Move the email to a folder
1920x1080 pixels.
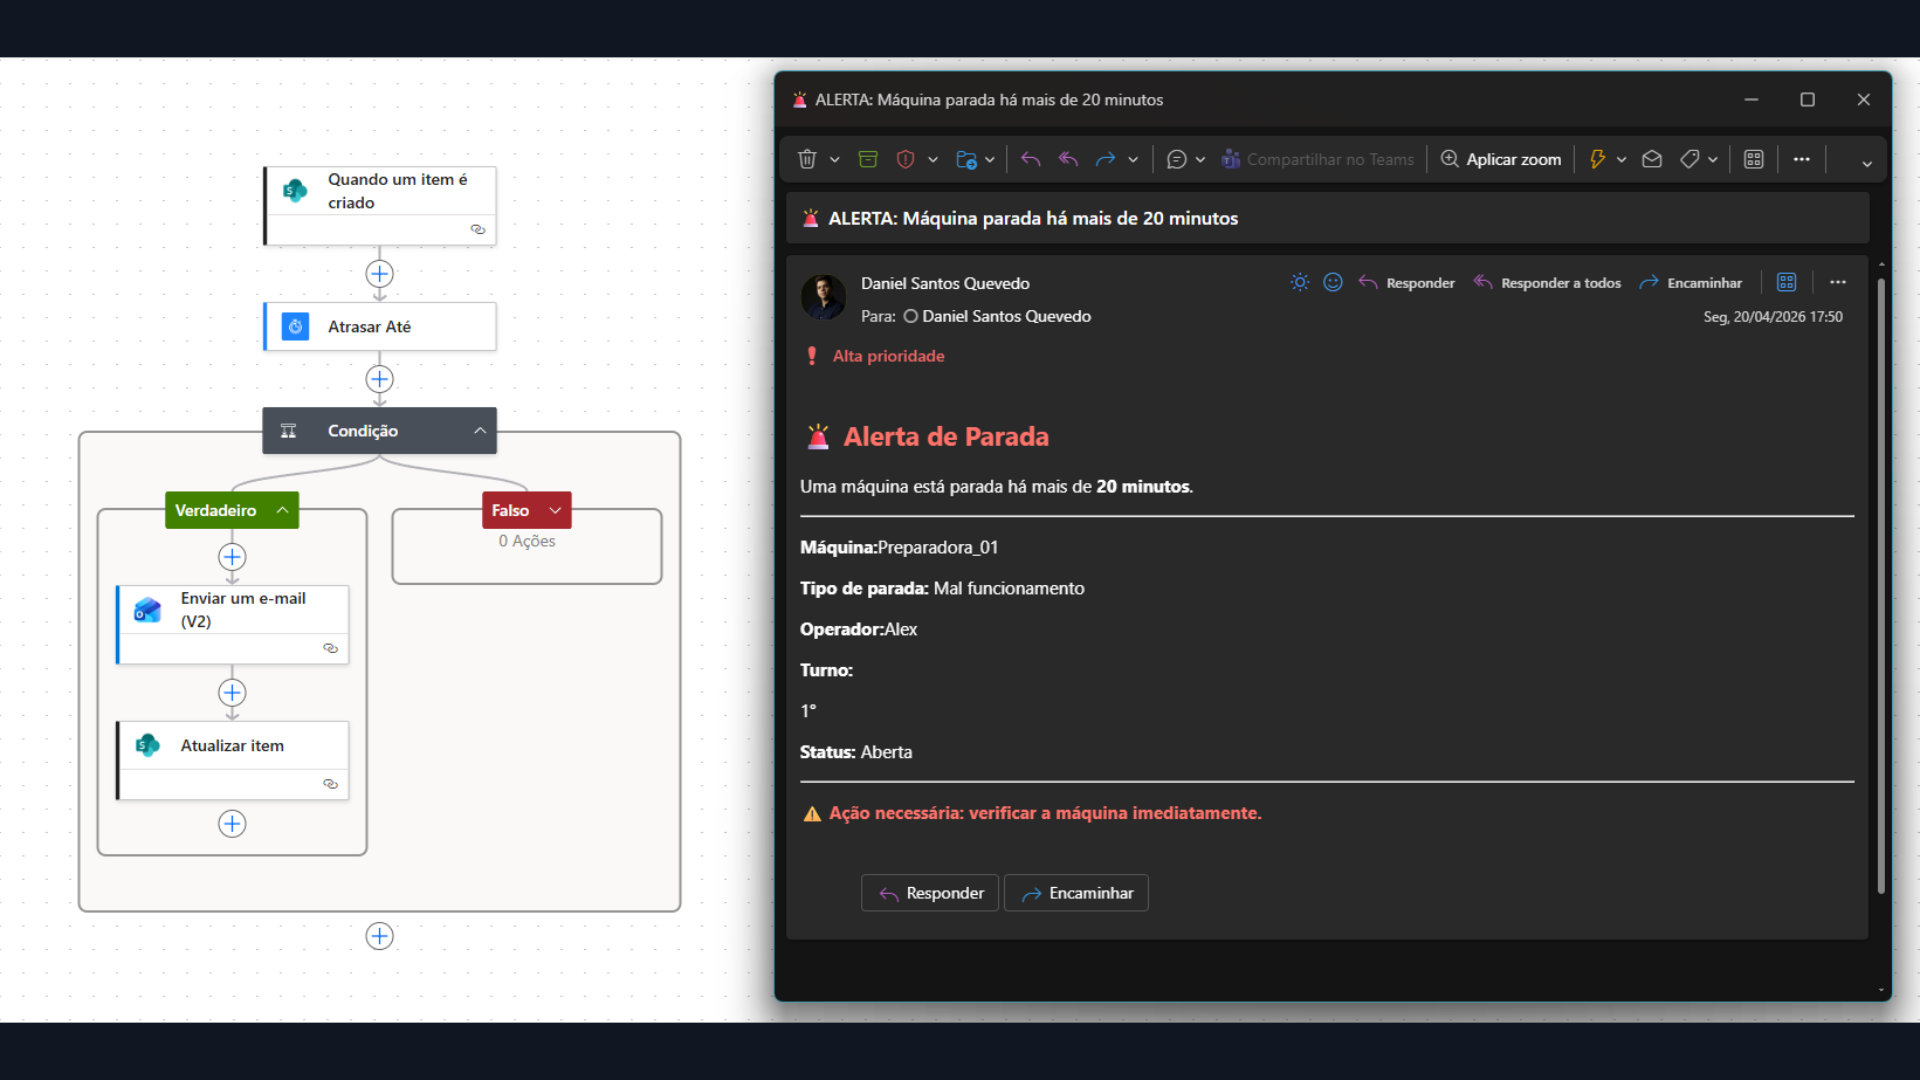click(967, 159)
